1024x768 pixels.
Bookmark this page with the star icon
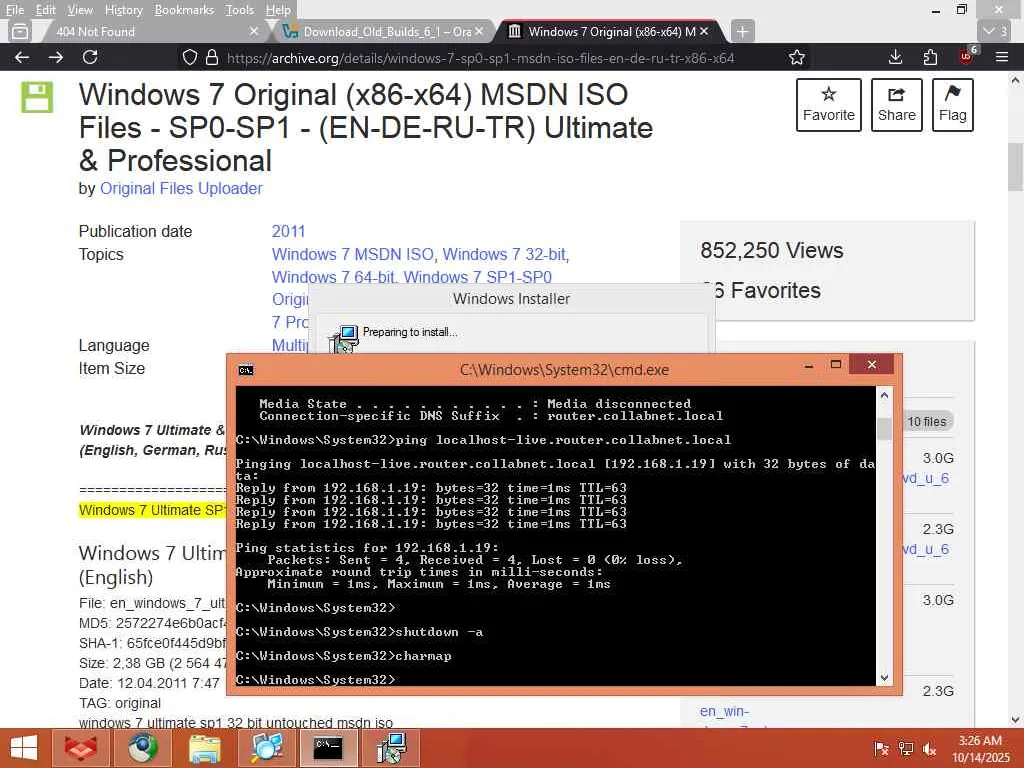796,57
